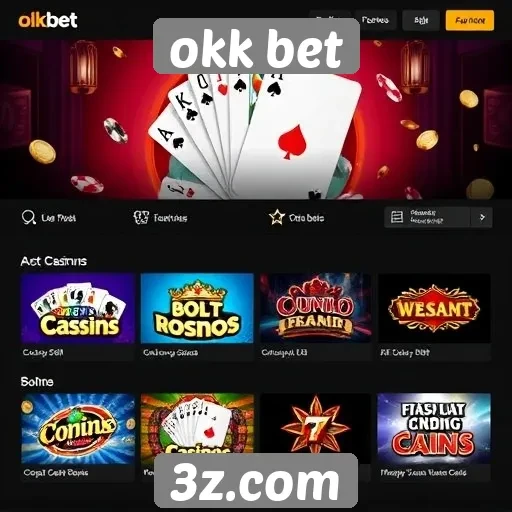Open the Wesant game thumbnail
This screenshot has height=512, width=512.
[x=434, y=308]
